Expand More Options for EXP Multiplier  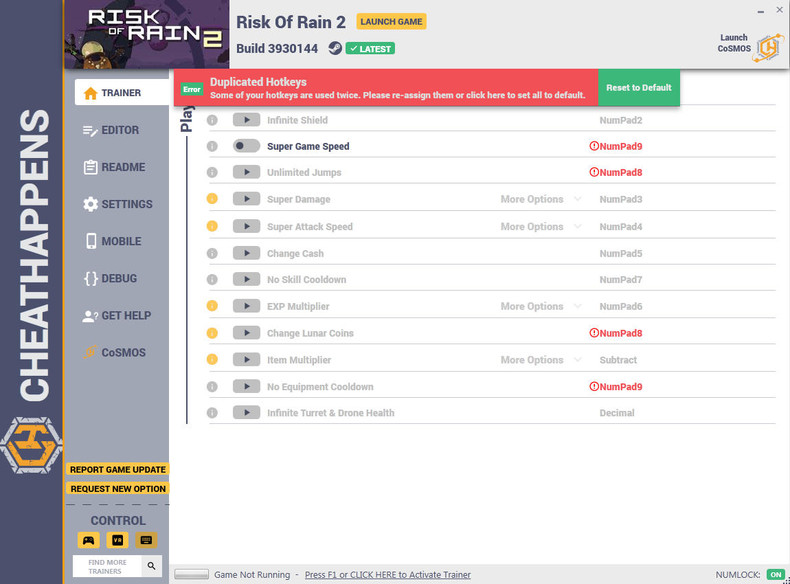click(541, 306)
